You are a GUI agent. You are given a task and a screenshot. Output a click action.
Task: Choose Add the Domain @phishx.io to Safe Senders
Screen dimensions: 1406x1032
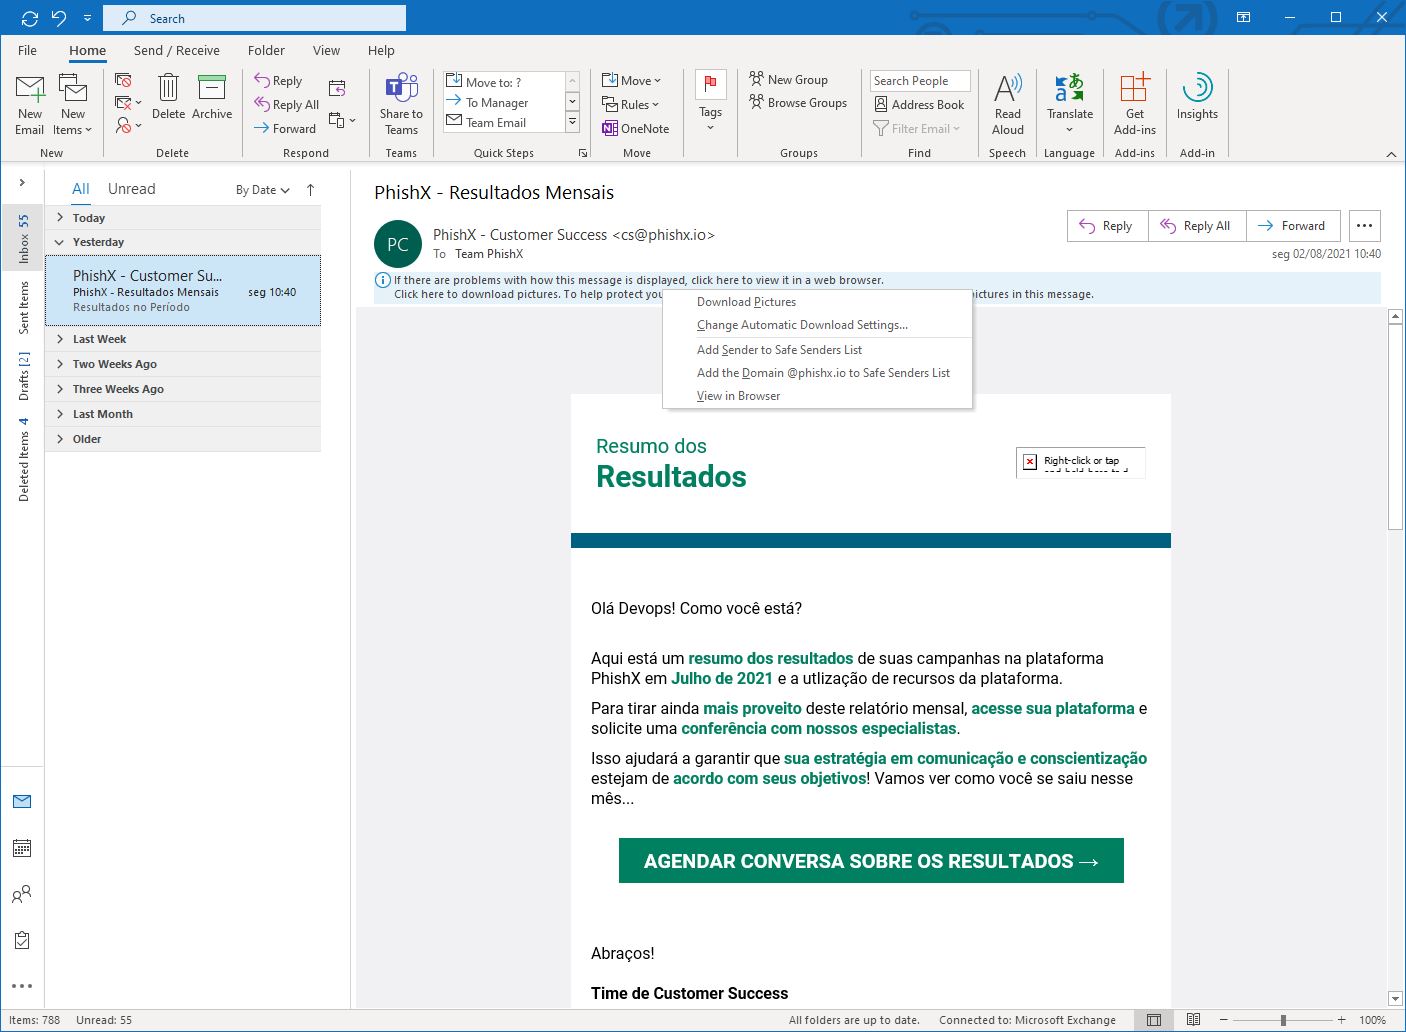pos(817,373)
